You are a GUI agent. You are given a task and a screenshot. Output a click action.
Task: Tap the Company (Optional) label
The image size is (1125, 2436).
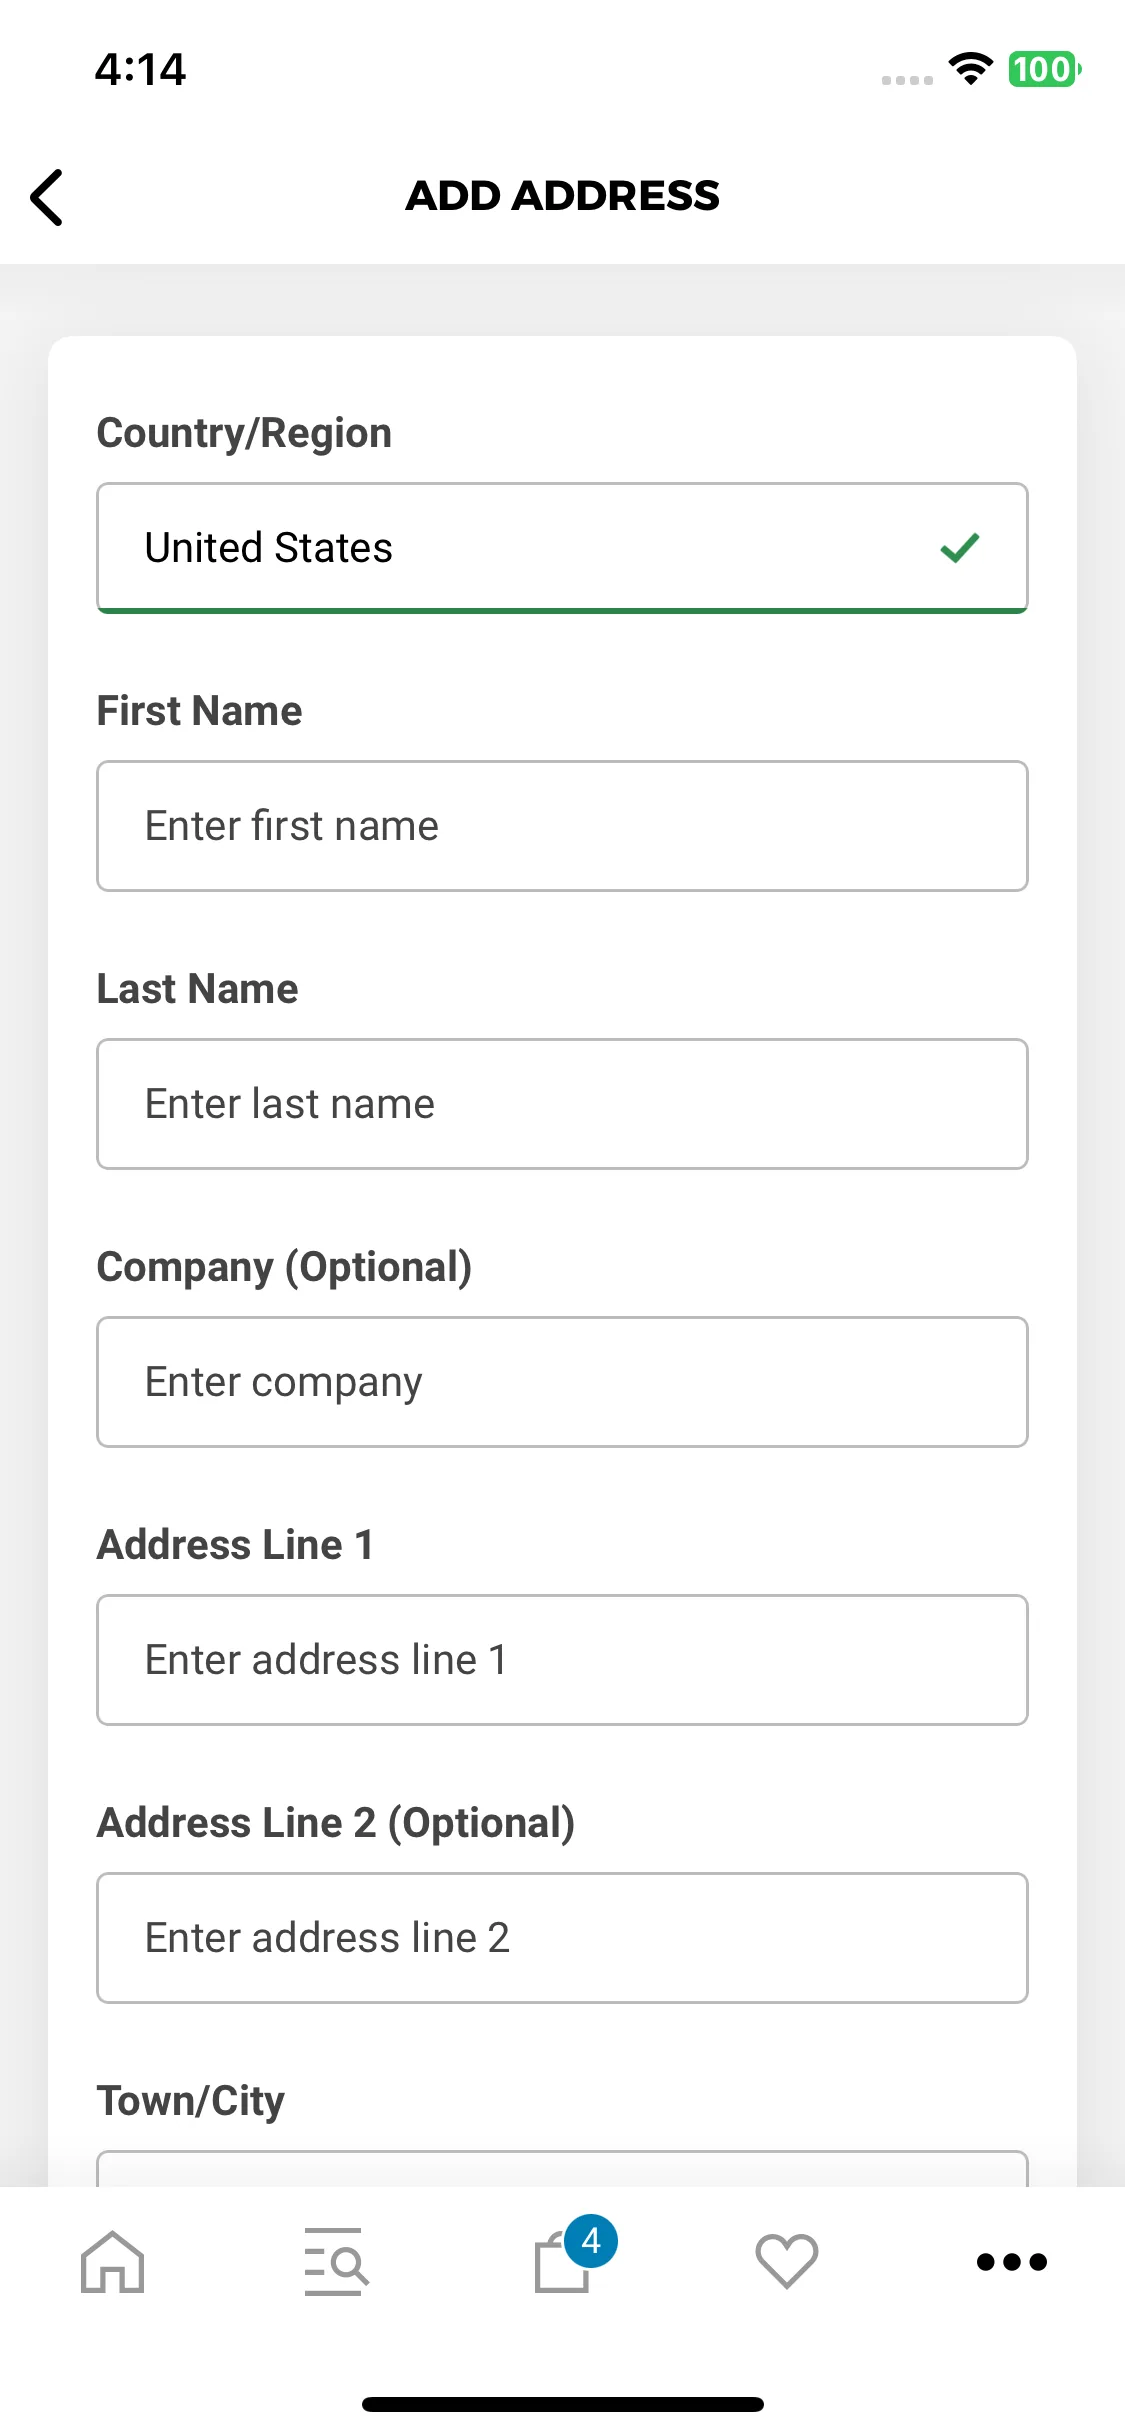click(284, 1267)
